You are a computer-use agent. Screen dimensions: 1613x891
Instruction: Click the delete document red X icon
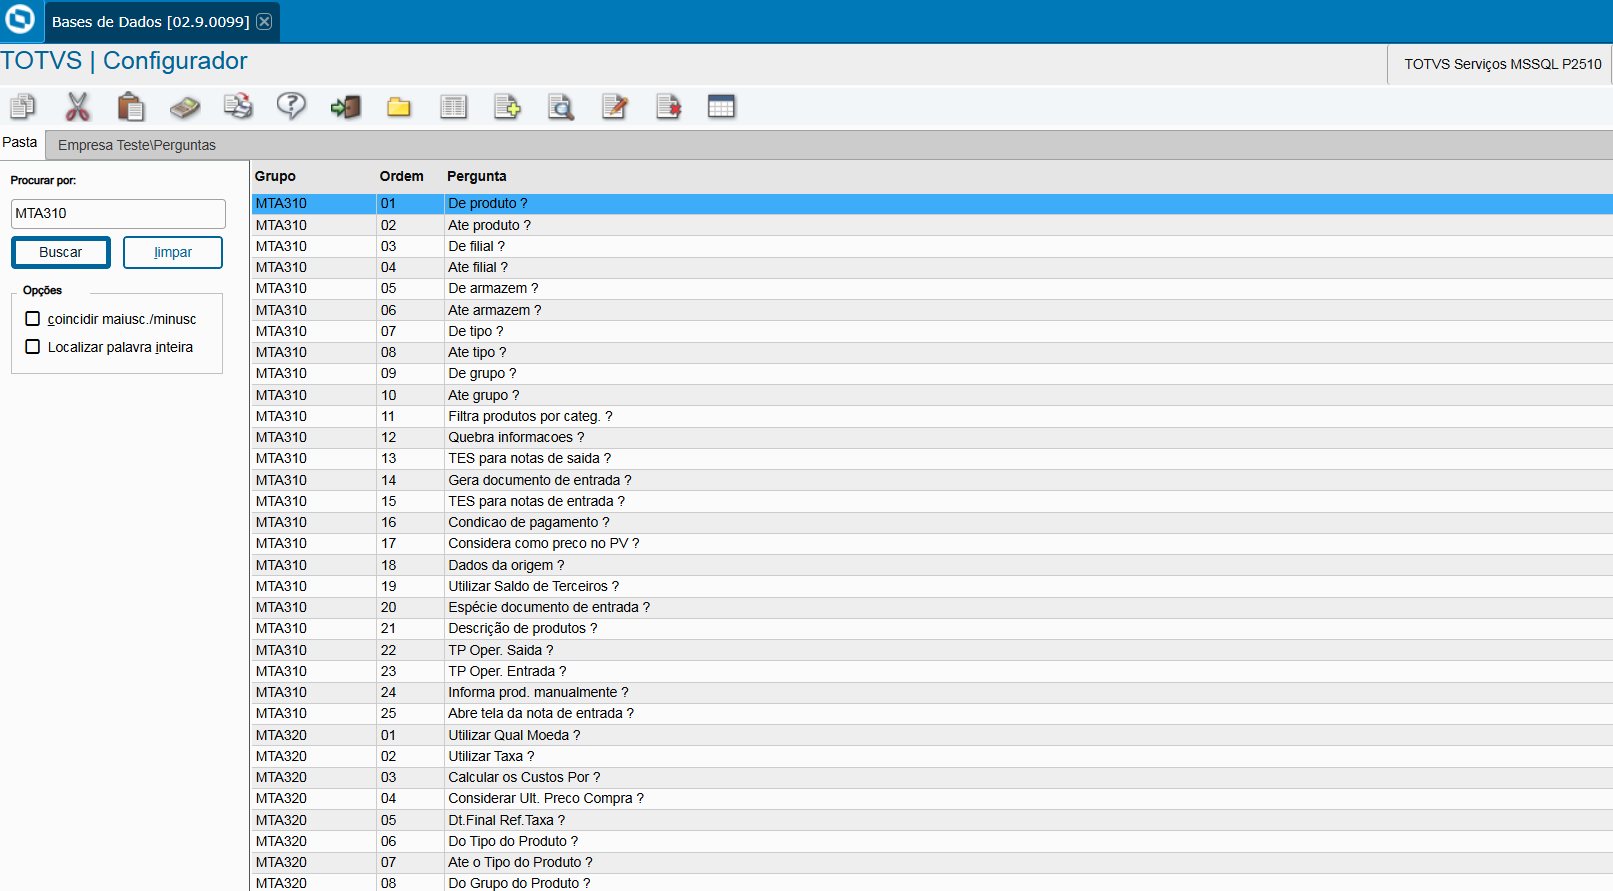click(x=669, y=106)
